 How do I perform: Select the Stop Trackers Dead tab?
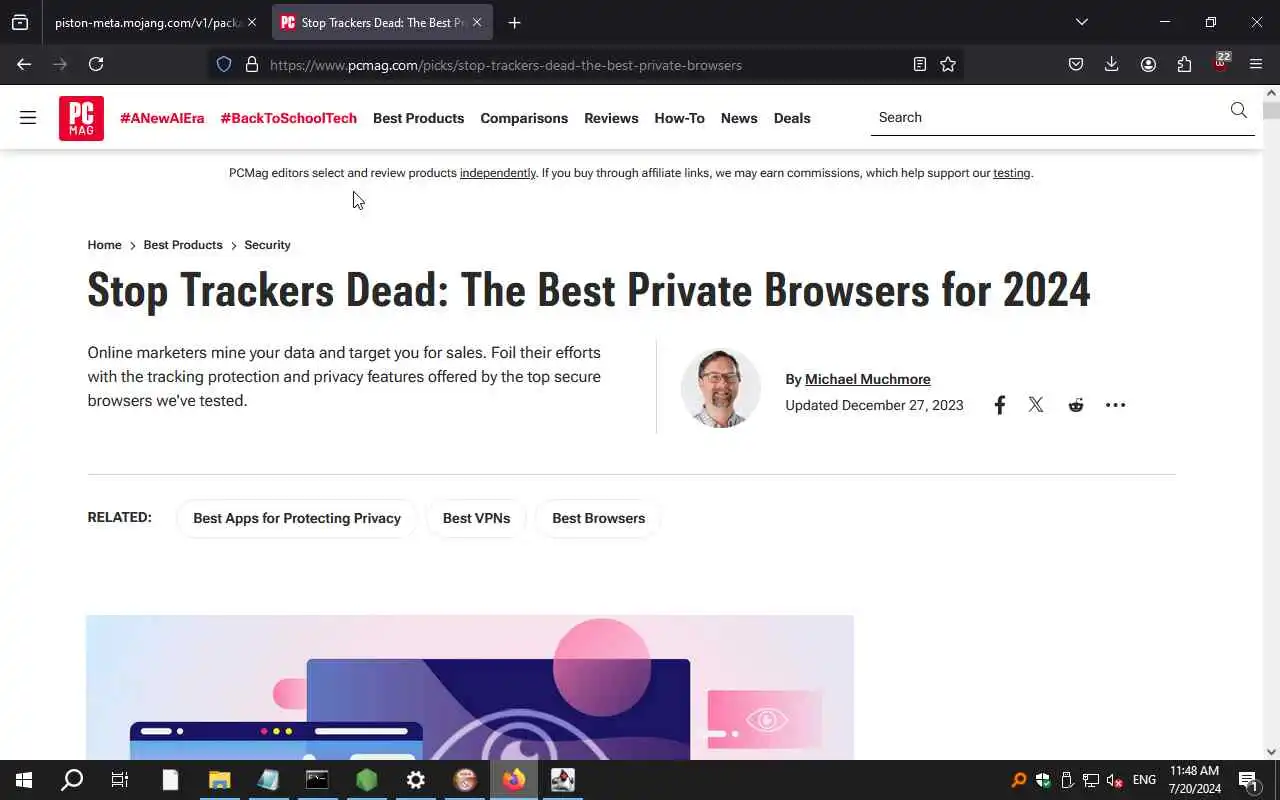coord(382,22)
